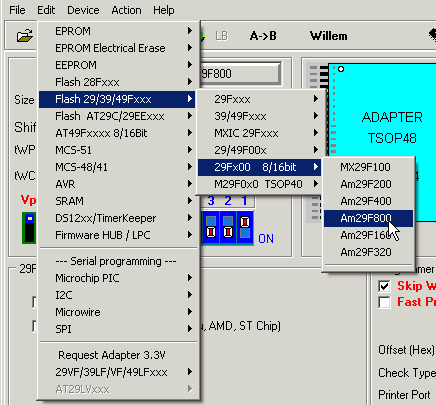
Task: Open the 39/49Fxxx submenu
Action: [x=259, y=116]
